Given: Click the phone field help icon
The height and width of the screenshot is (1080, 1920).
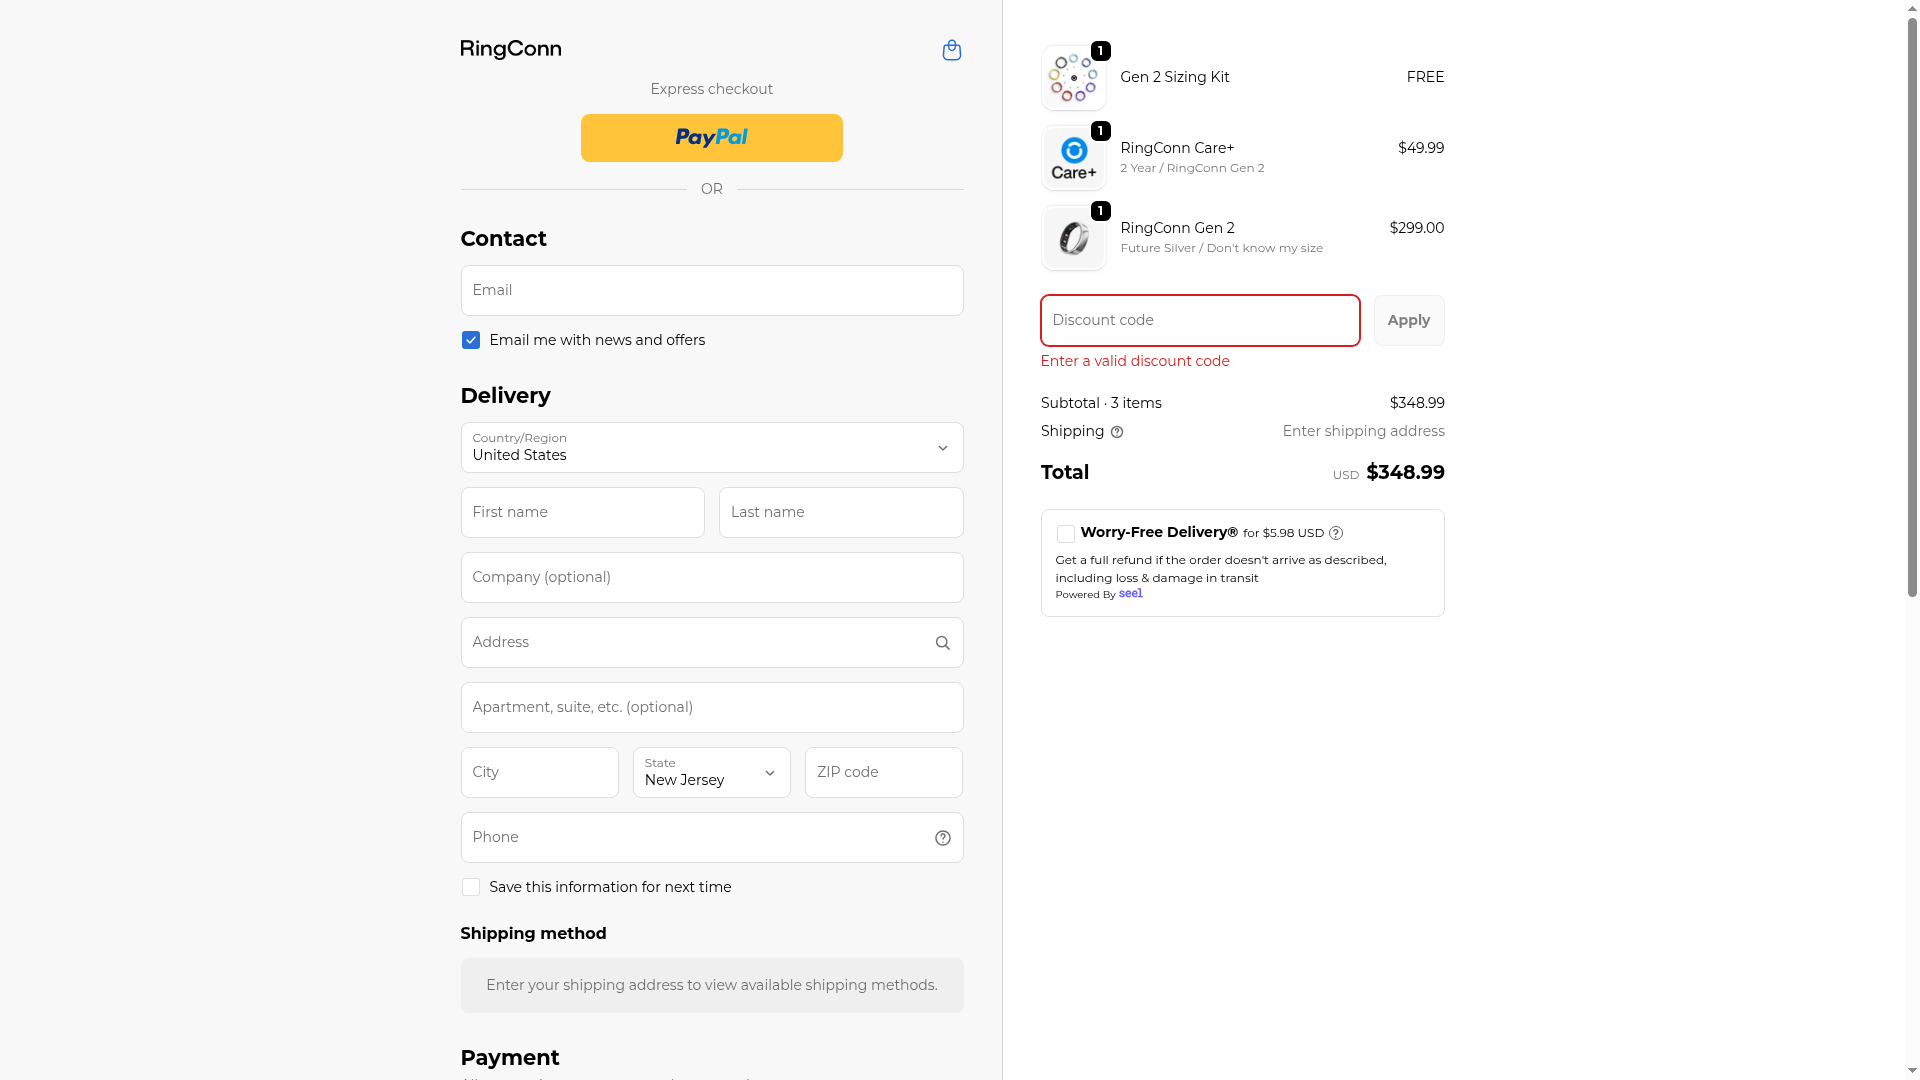Looking at the screenshot, I should [942, 838].
